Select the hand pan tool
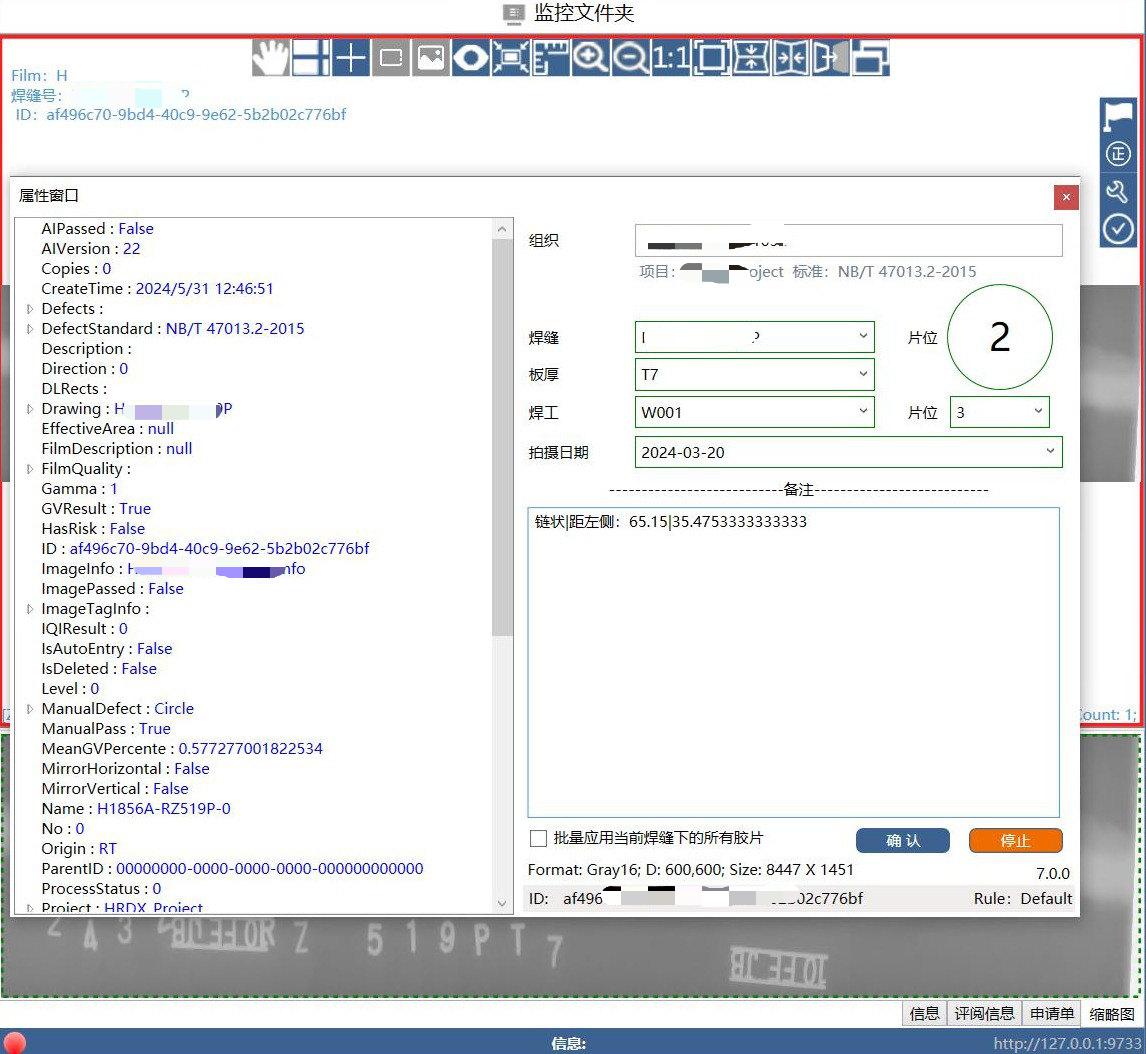This screenshot has height=1054, width=1146. [x=271, y=58]
